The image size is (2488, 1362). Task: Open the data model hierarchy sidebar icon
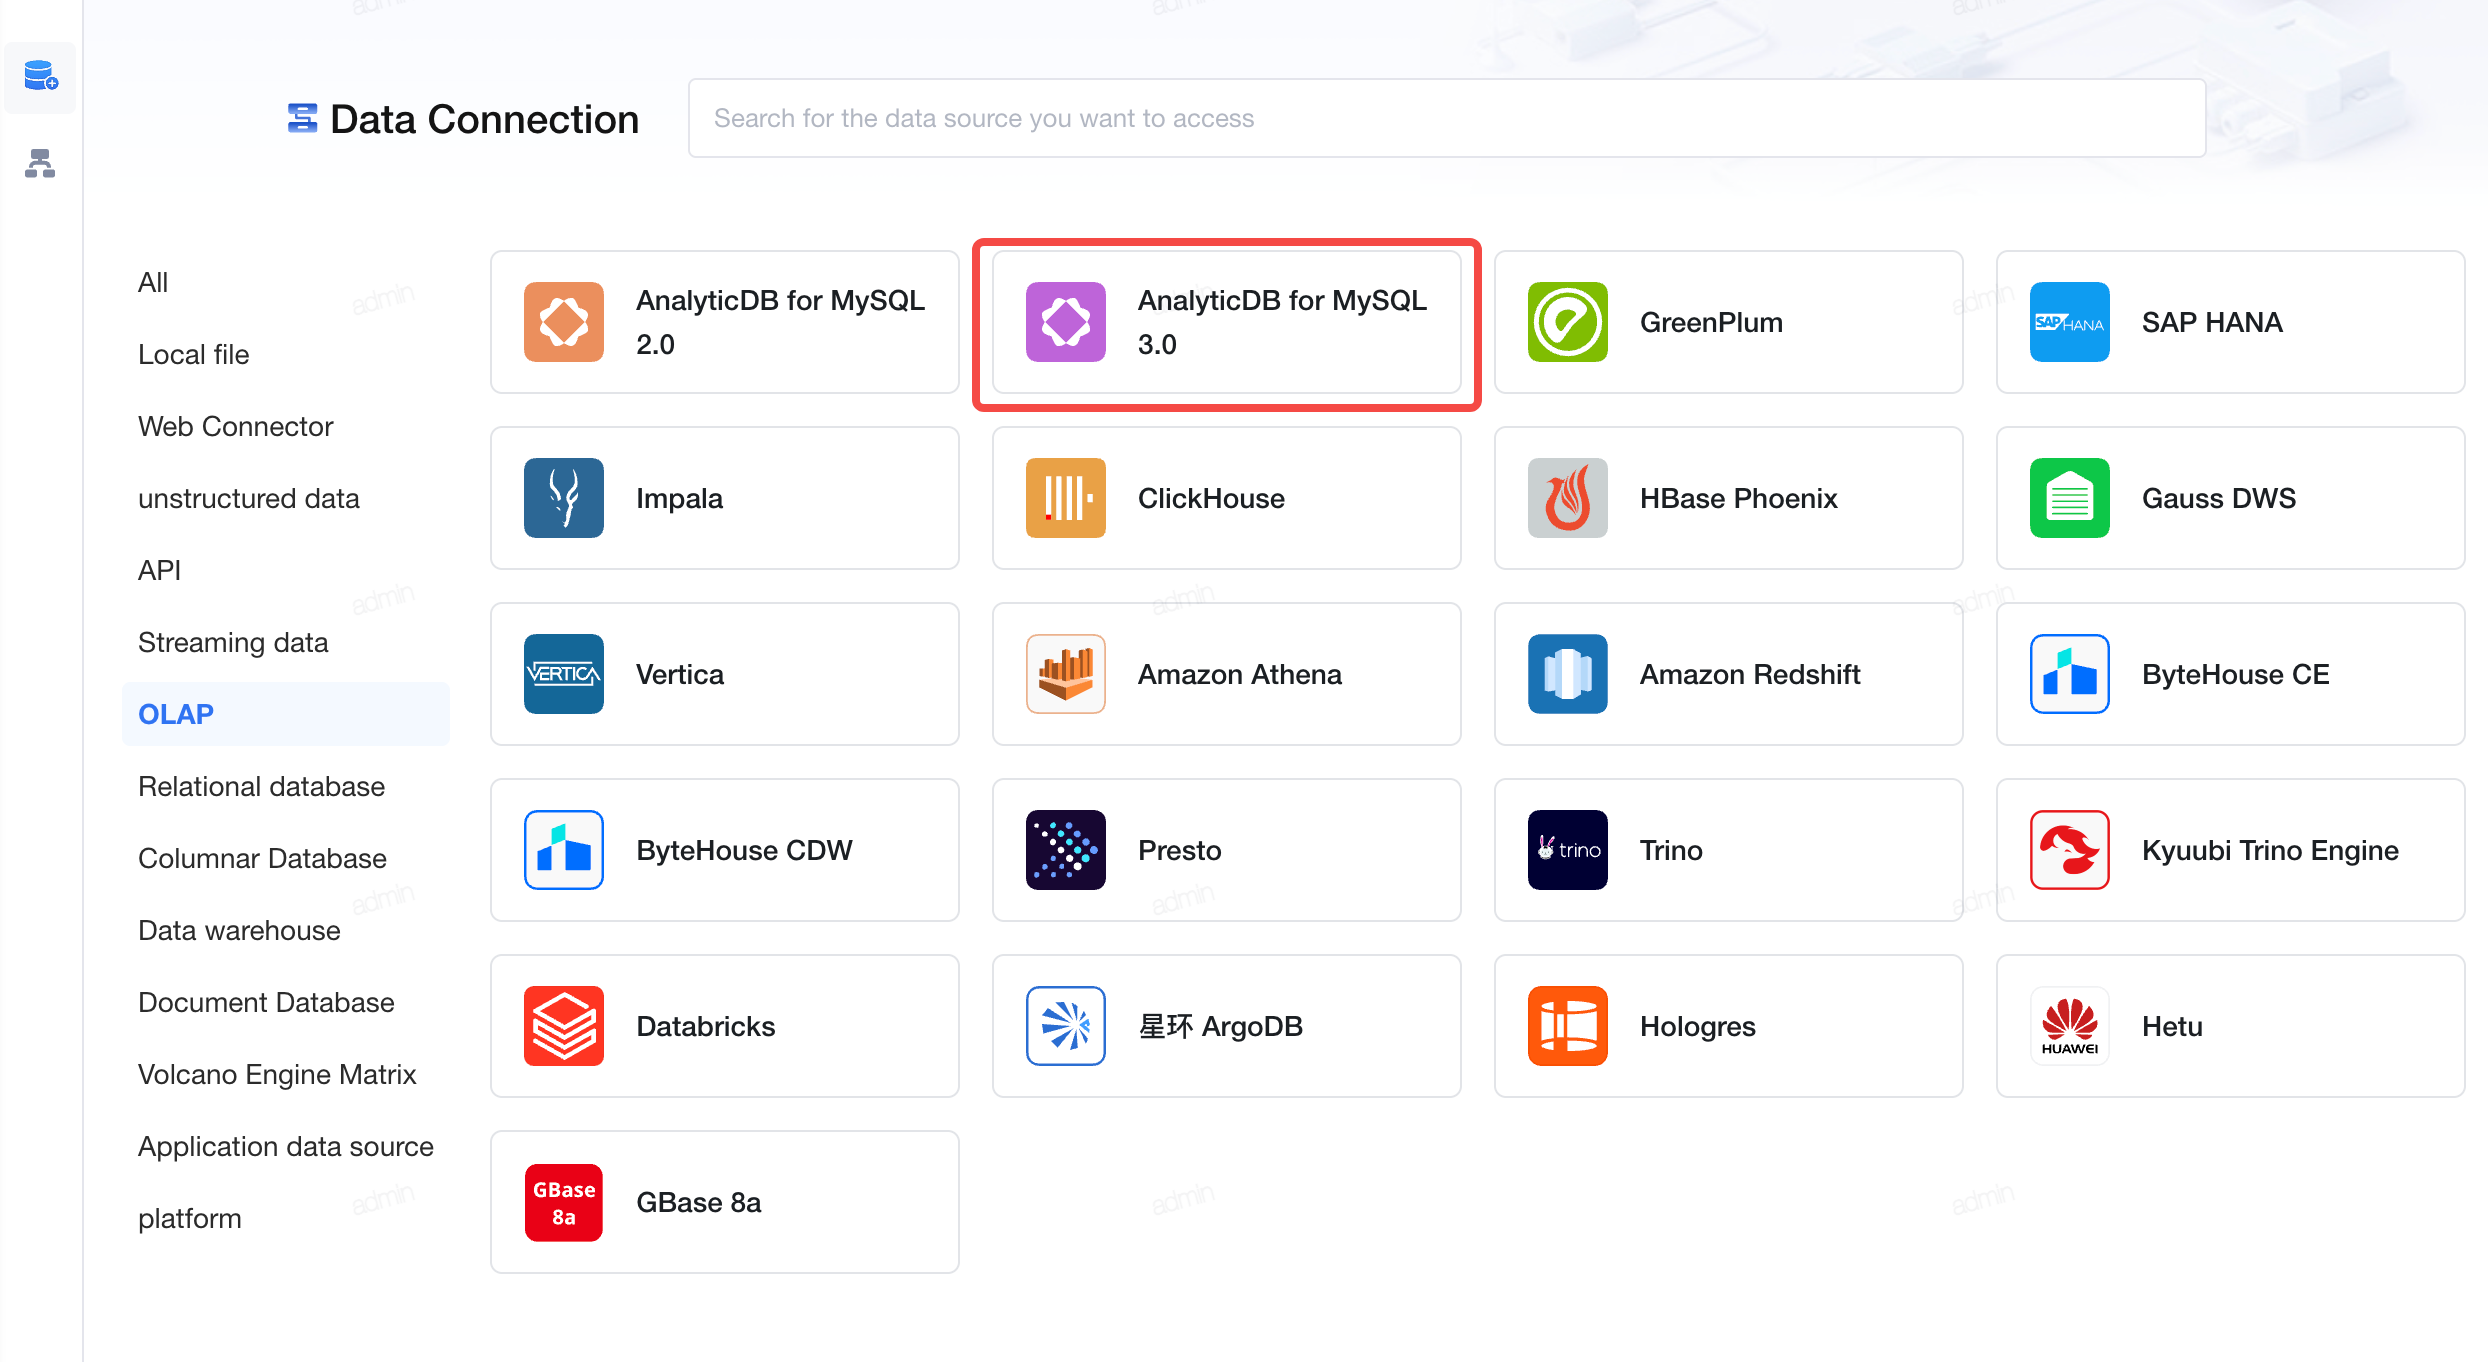[x=40, y=163]
